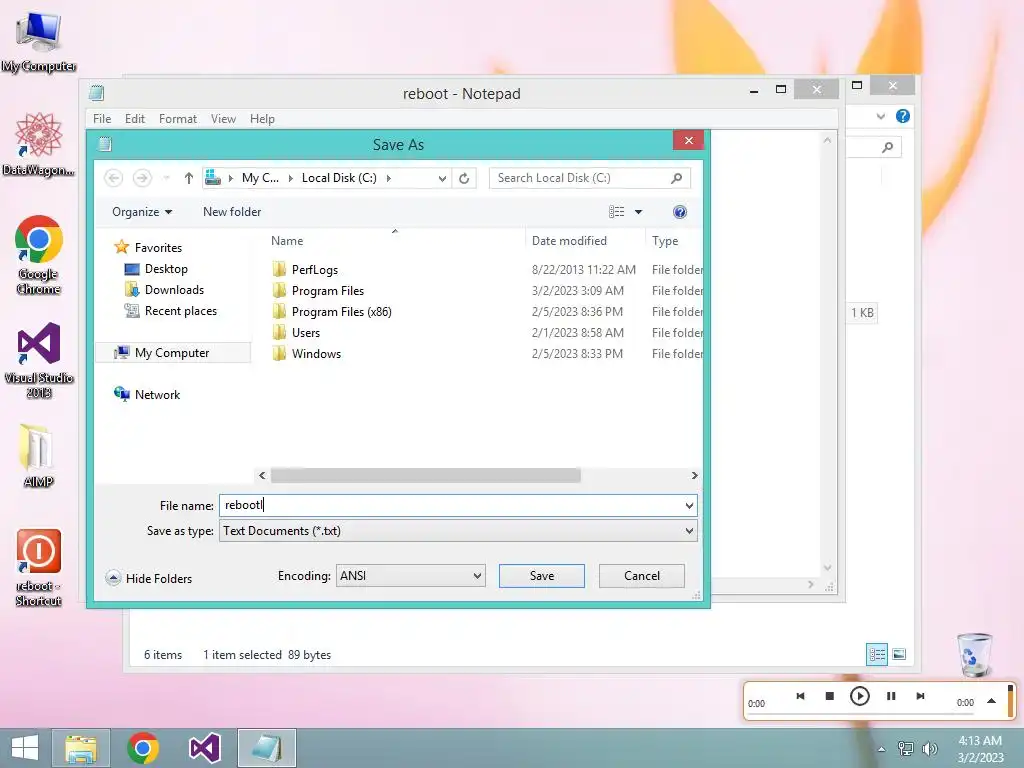Screen dimensions: 1024x768
Task: Select the PerfLogs folder
Action: coord(315,270)
